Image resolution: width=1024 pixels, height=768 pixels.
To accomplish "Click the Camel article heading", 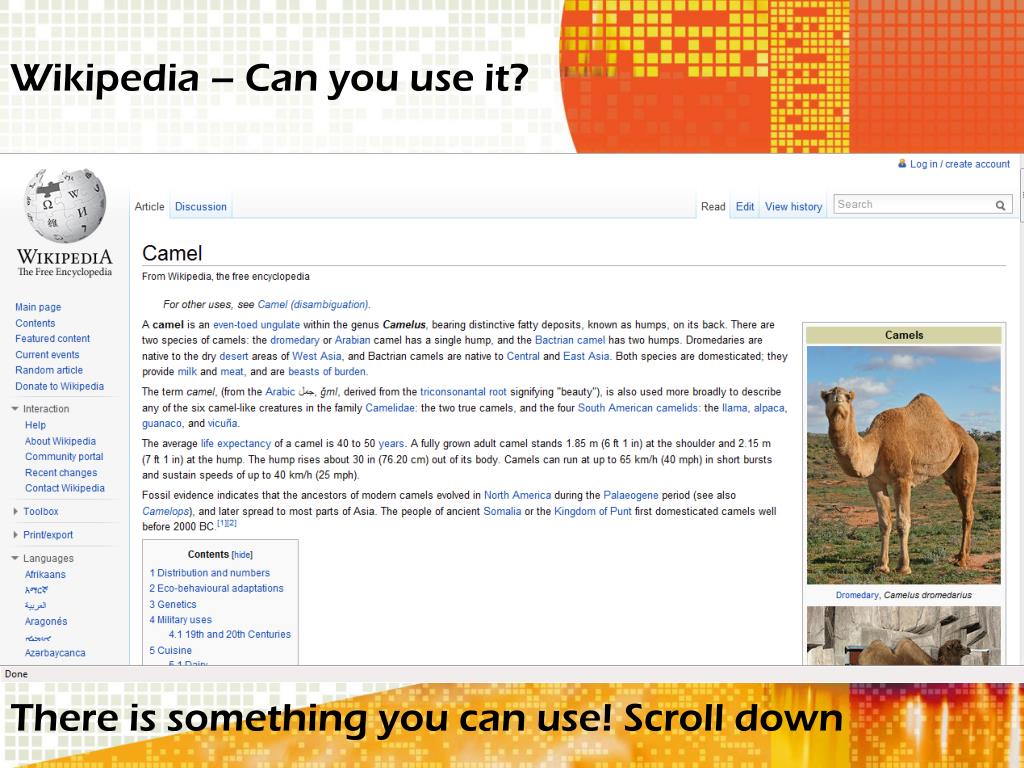I will 172,253.
